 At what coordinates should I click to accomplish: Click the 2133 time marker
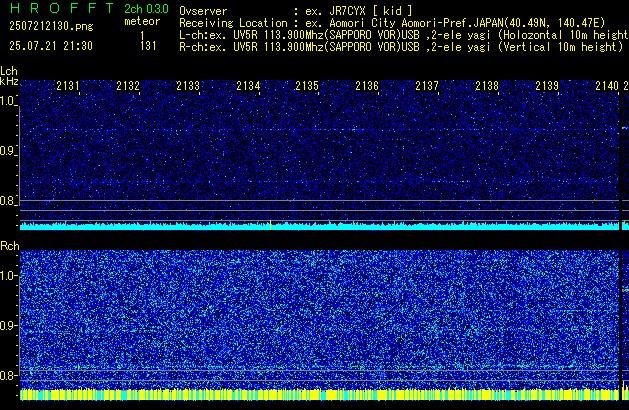188,86
